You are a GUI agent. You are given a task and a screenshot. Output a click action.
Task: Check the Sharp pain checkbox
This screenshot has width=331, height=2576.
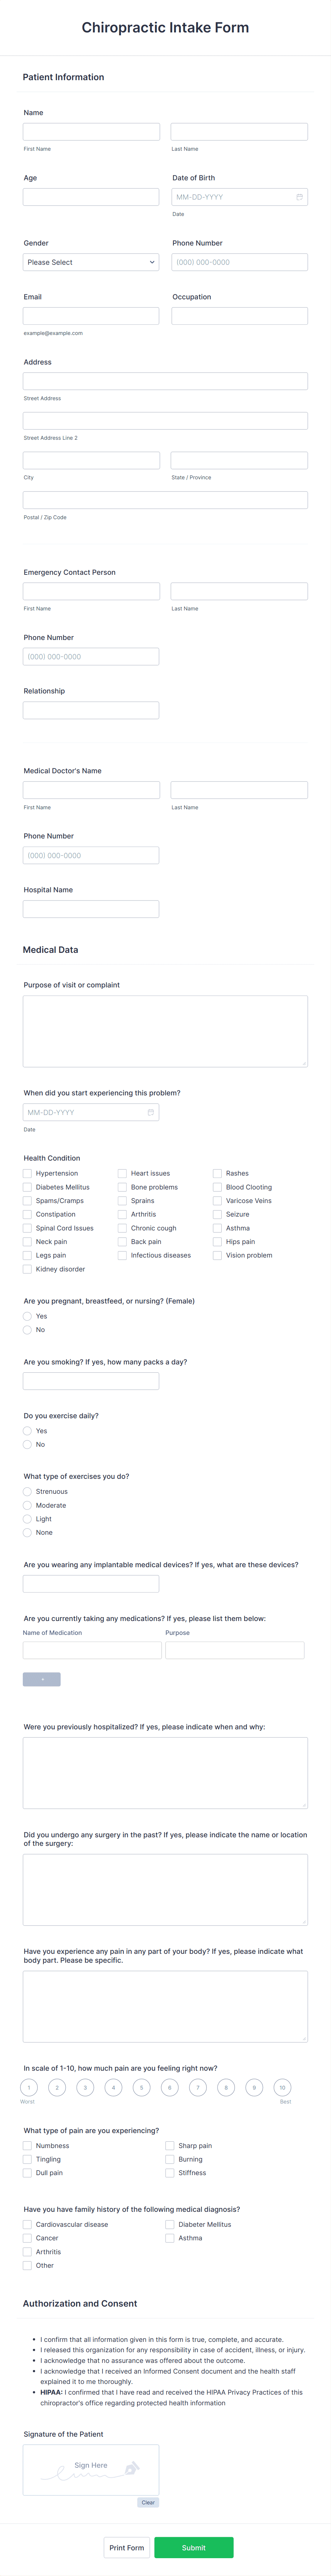click(x=170, y=2145)
